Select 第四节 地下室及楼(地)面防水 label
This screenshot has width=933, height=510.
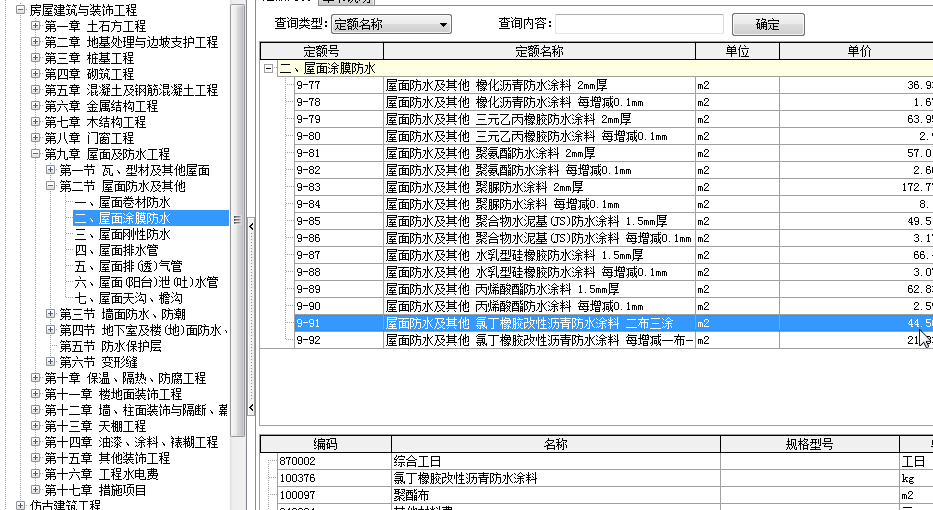143,330
